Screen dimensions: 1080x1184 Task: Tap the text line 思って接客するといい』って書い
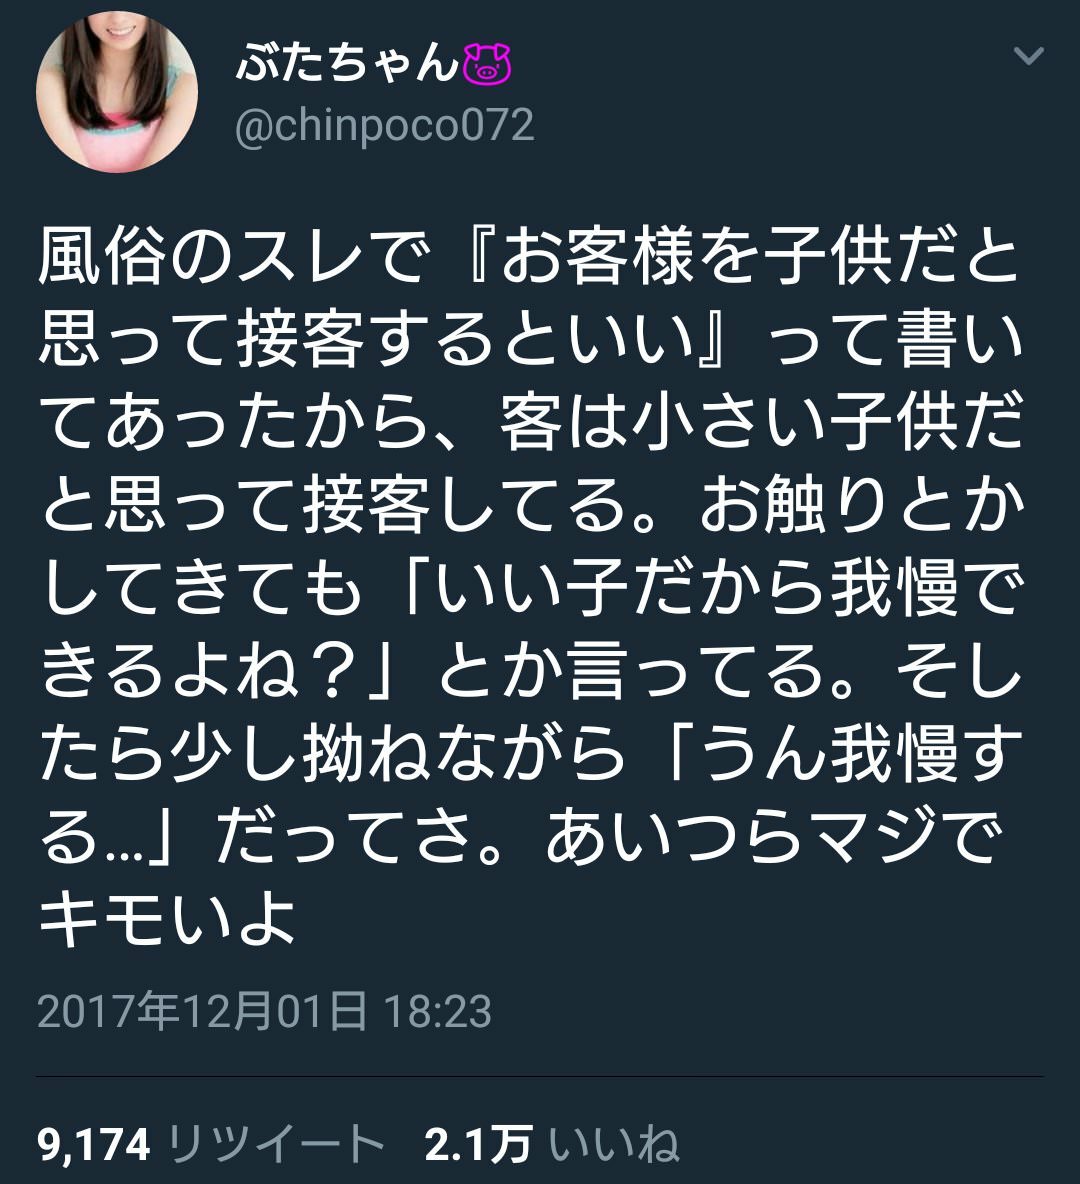pyautogui.click(x=529, y=340)
